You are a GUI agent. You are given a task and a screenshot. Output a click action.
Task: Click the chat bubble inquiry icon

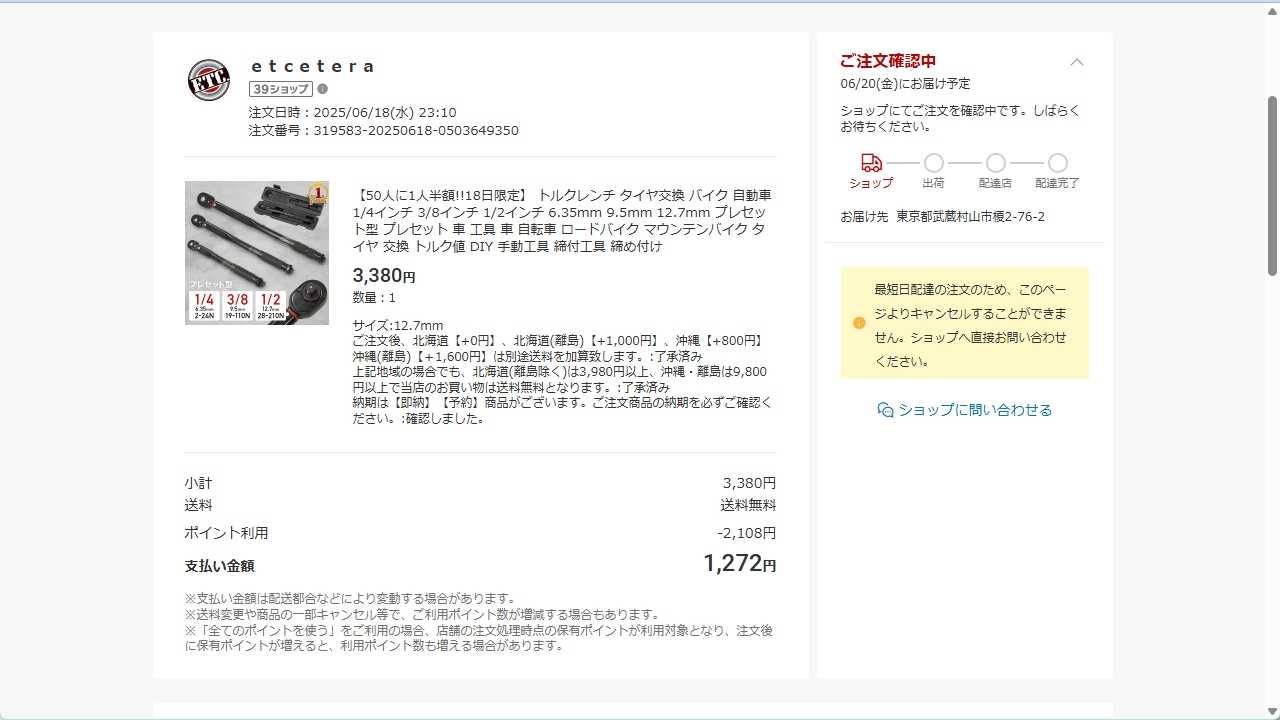(x=885, y=410)
